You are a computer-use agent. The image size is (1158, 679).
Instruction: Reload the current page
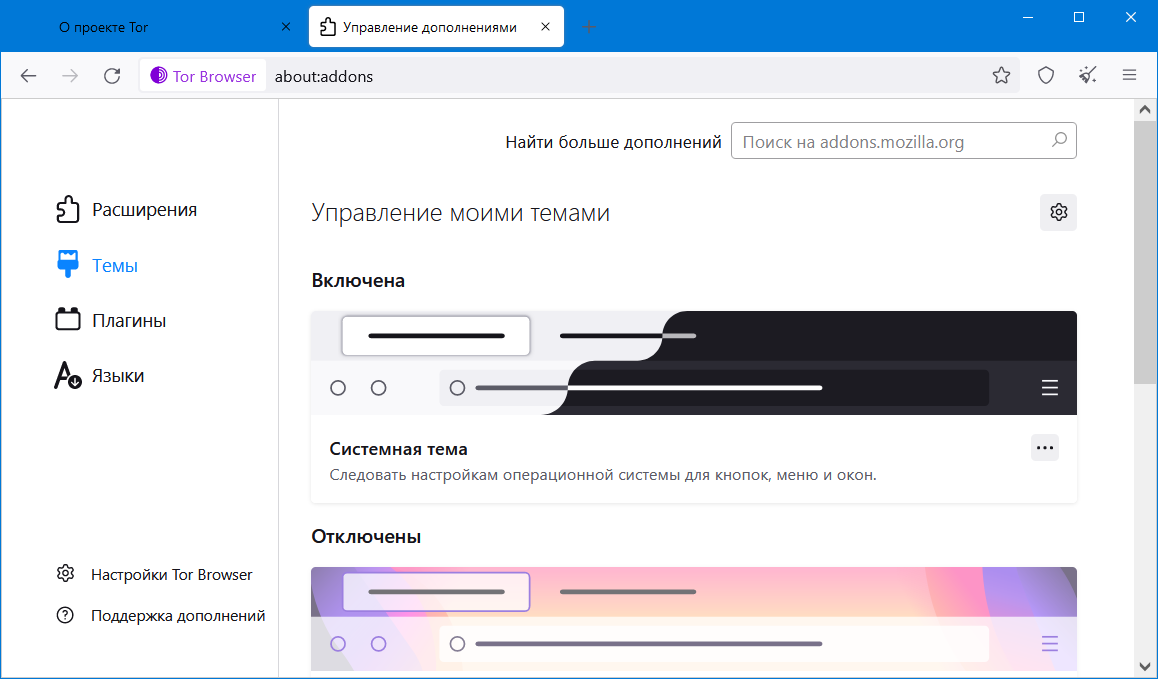pos(112,75)
